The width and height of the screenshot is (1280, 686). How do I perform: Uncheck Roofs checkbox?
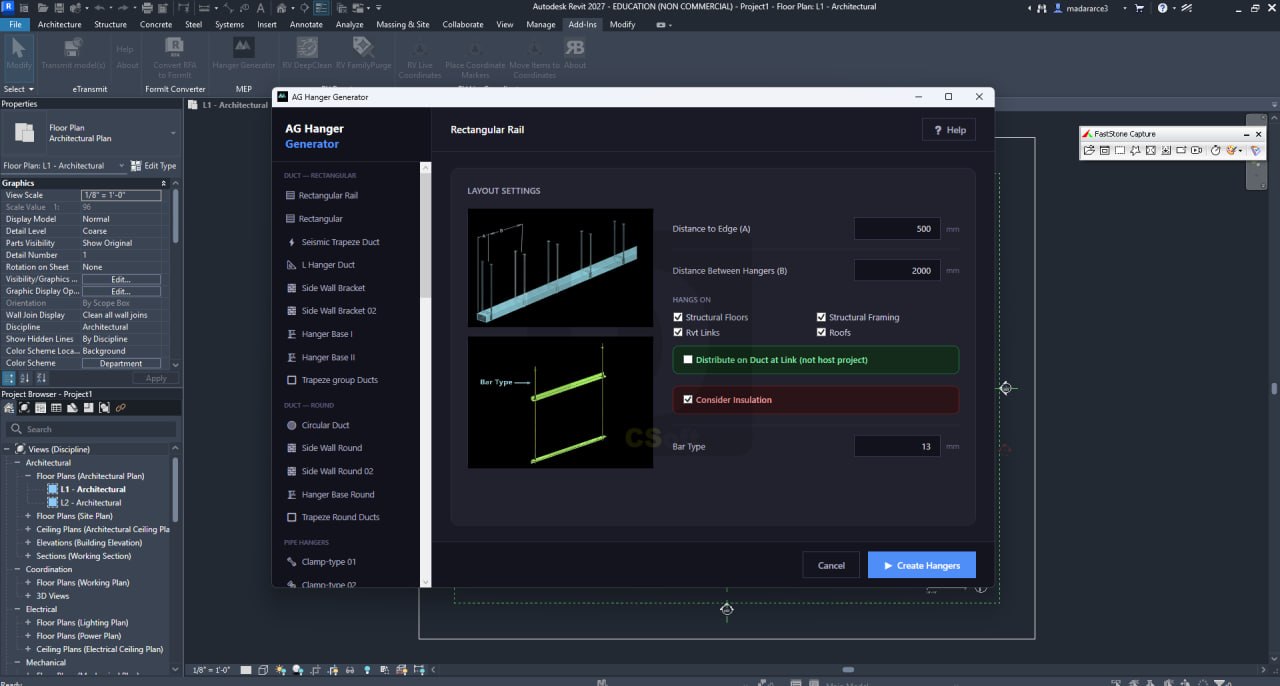822,332
